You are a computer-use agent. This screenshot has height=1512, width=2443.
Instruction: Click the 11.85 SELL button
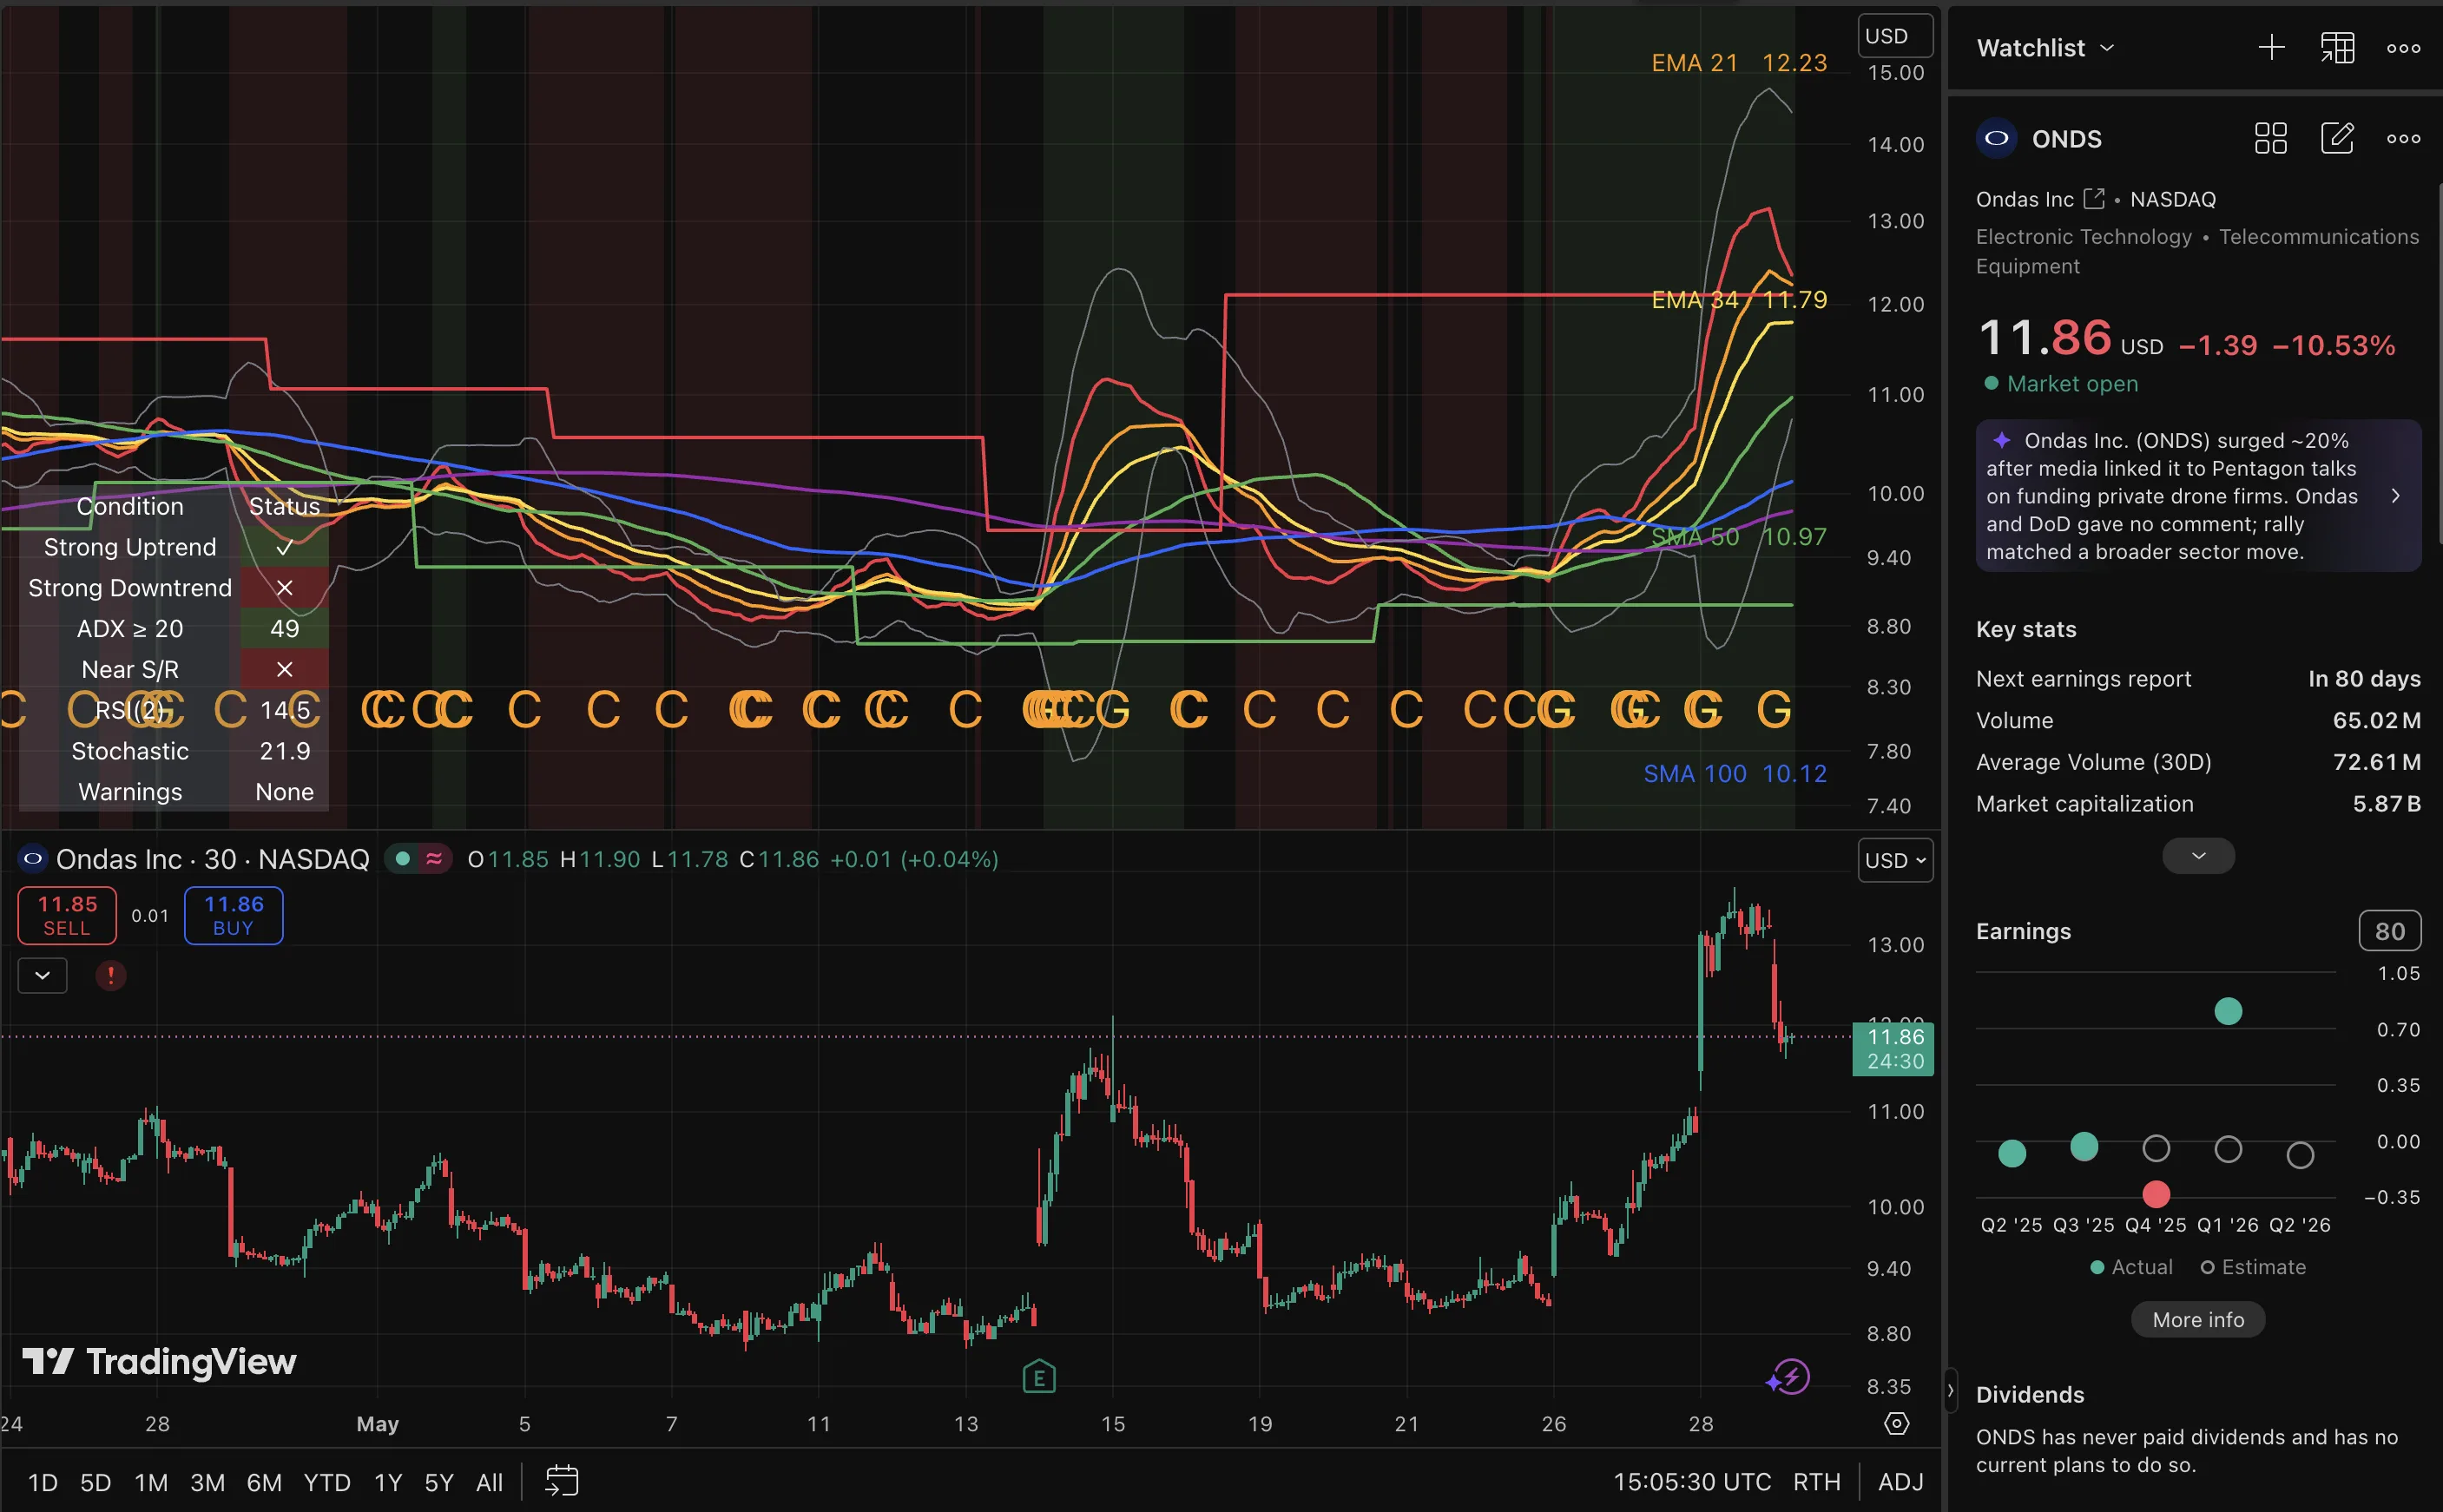(x=67, y=915)
